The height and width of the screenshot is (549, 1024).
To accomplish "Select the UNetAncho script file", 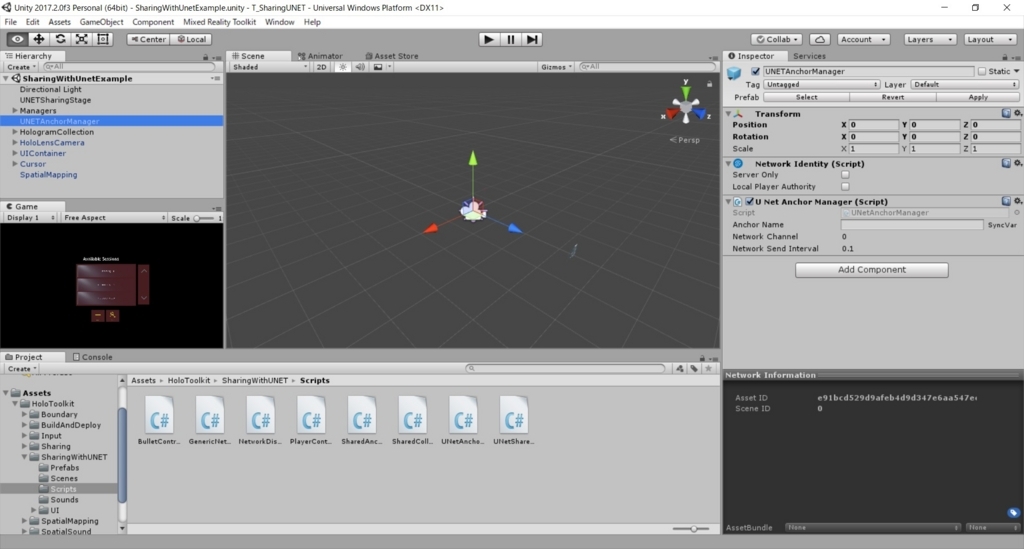I will 463,420.
